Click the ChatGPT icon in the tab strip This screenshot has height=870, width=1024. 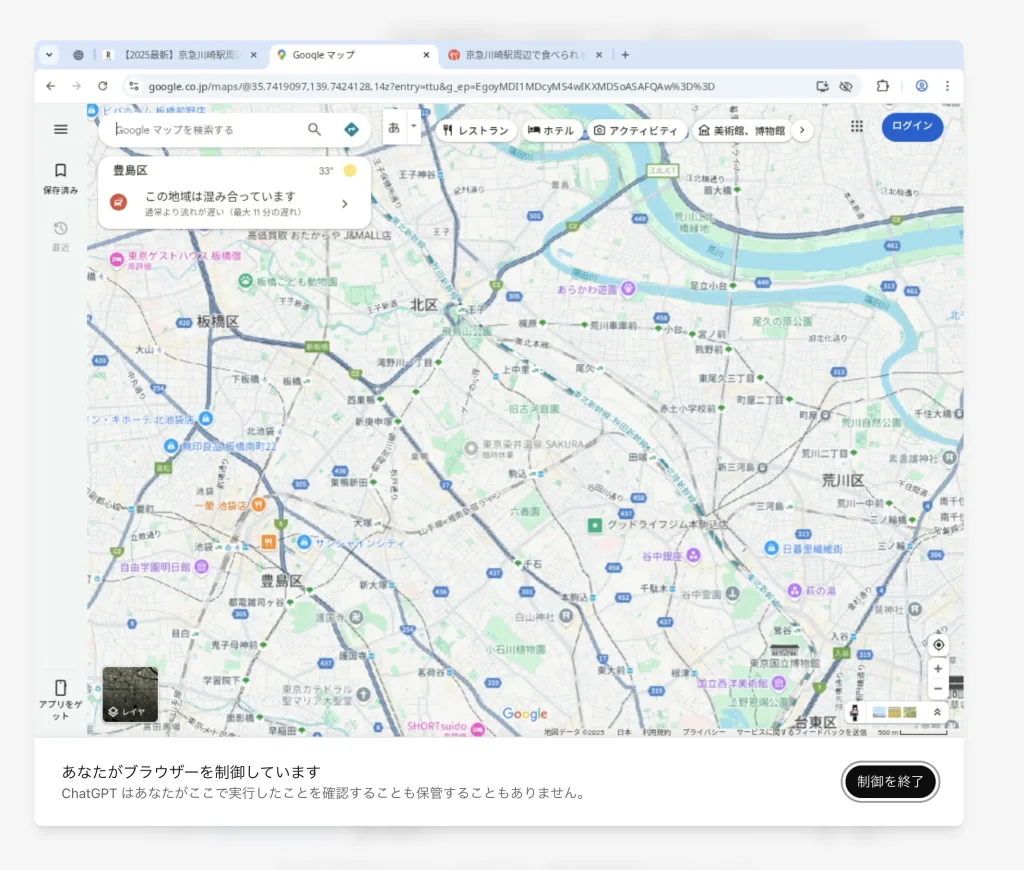pyautogui.click(x=78, y=55)
